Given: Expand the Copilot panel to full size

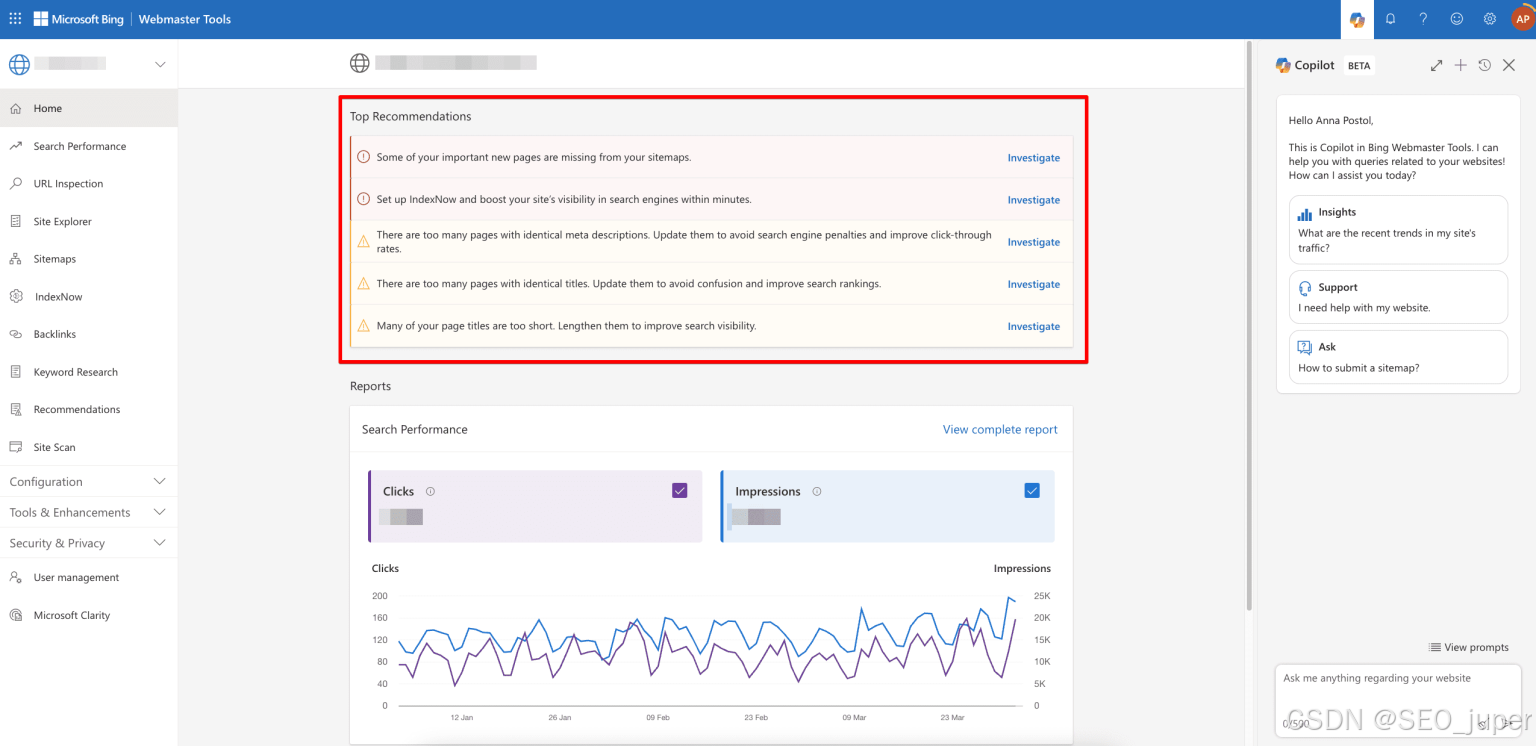Looking at the screenshot, I should (1436, 65).
